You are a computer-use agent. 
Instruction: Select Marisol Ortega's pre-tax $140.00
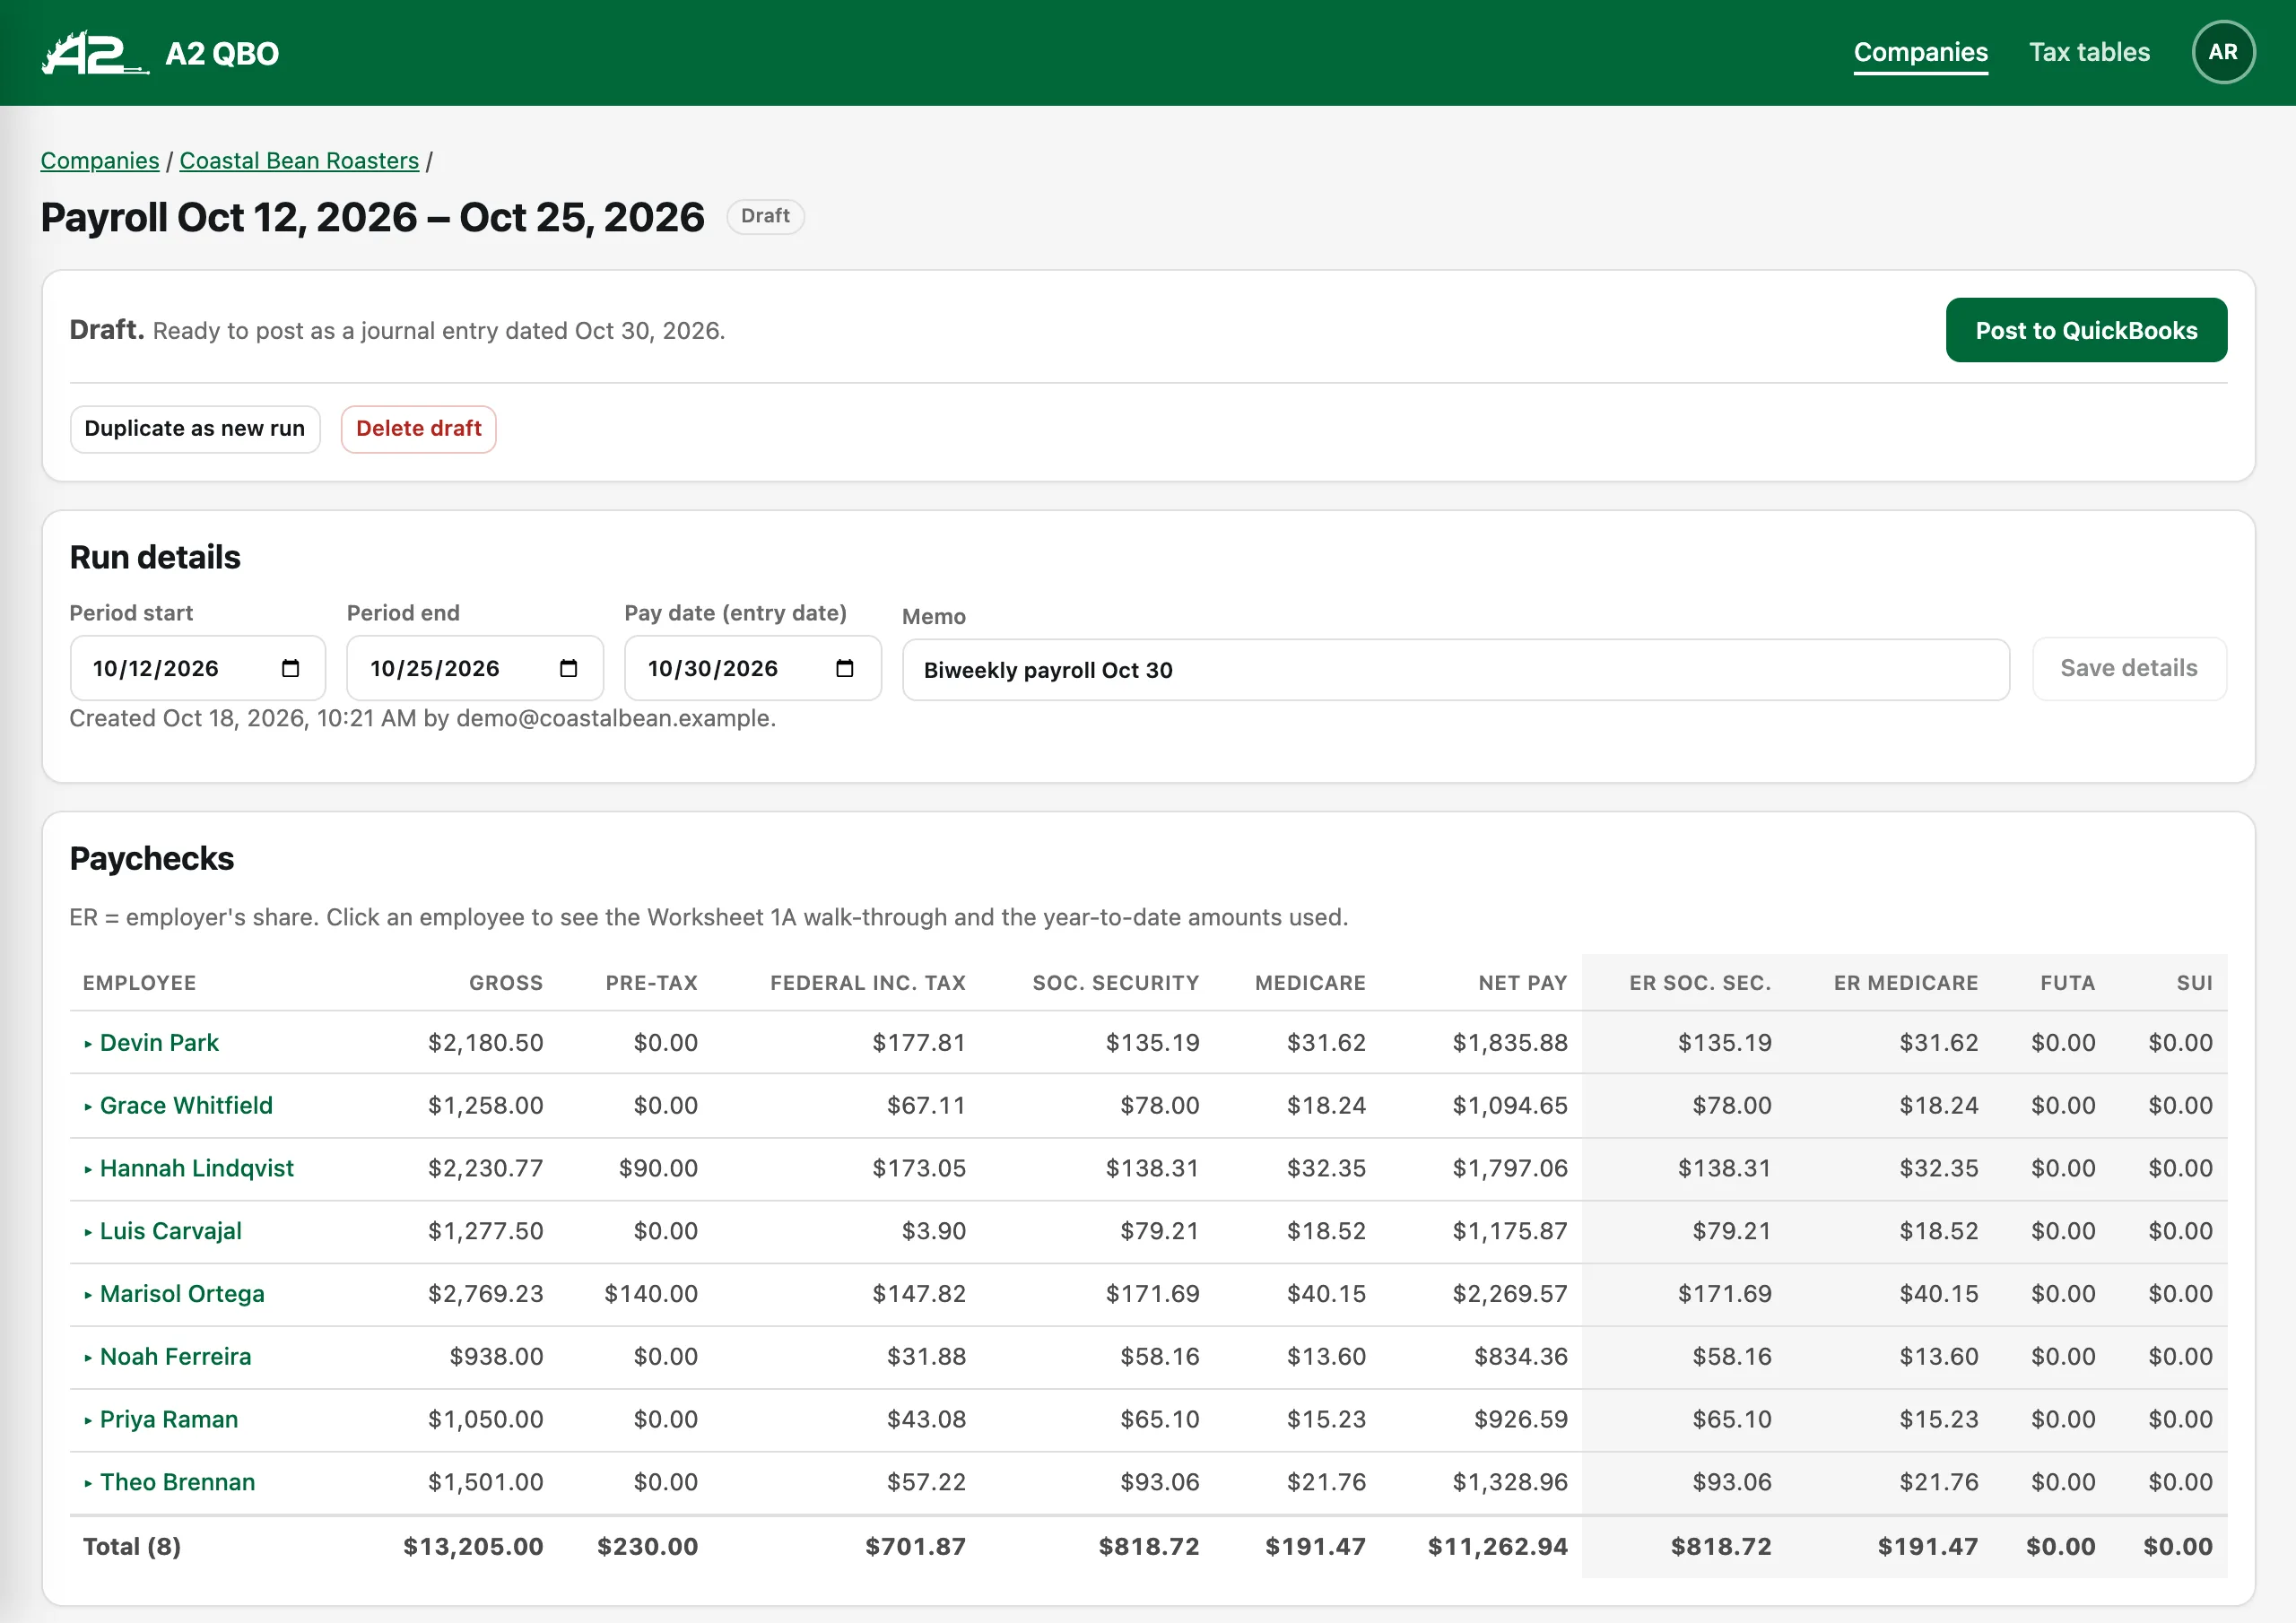651,1294
